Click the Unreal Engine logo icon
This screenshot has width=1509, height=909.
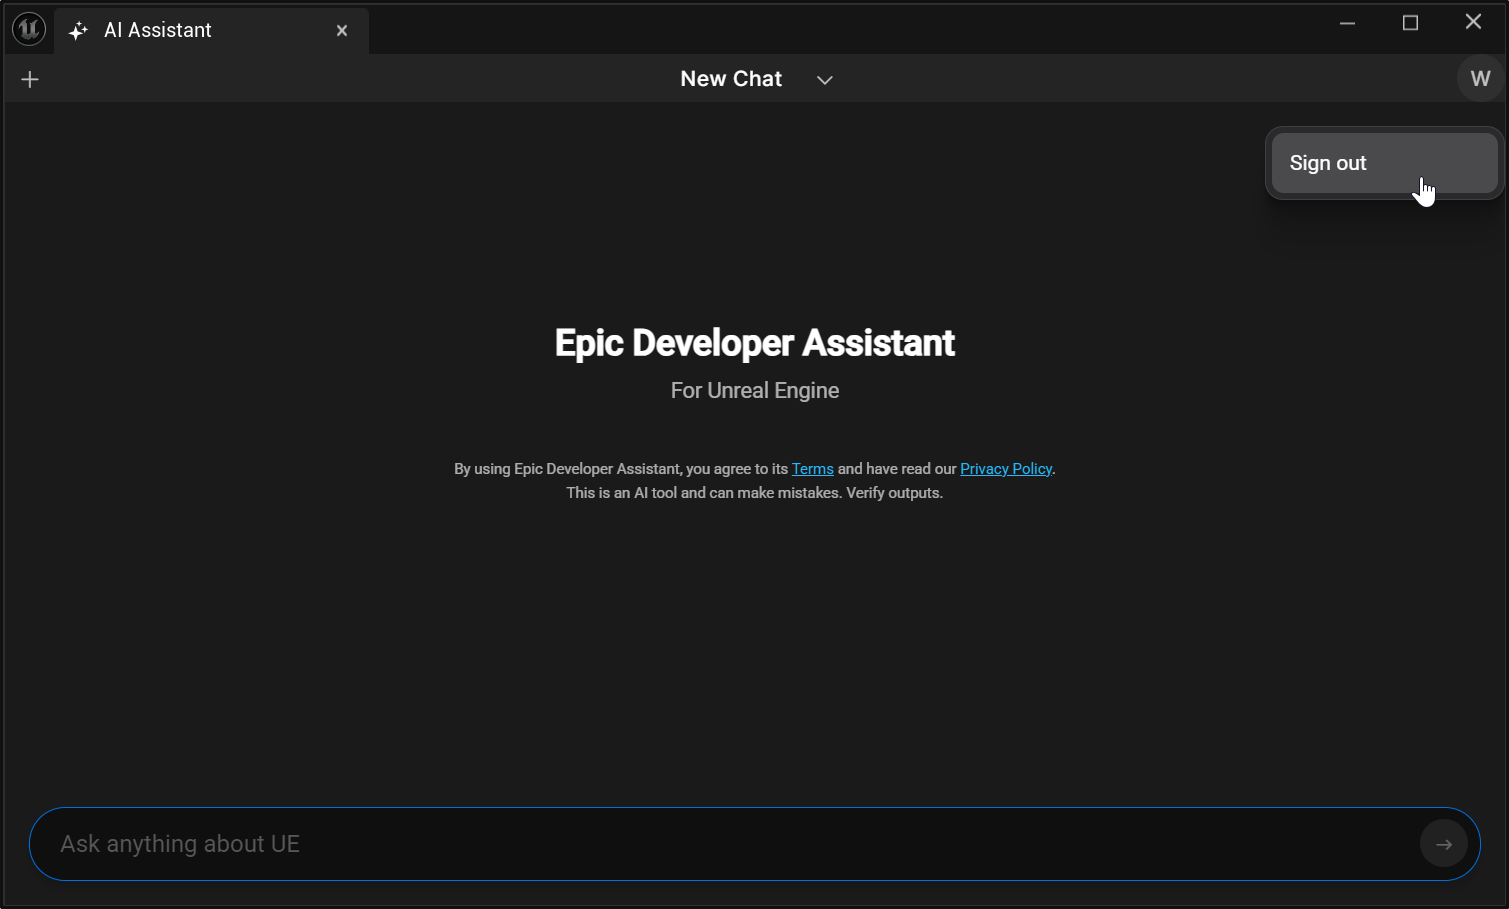[x=29, y=30]
